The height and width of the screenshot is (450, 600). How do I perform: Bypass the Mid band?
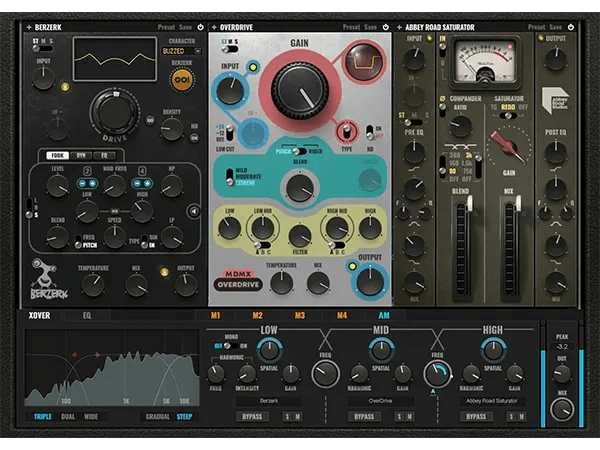pyautogui.click(x=364, y=417)
